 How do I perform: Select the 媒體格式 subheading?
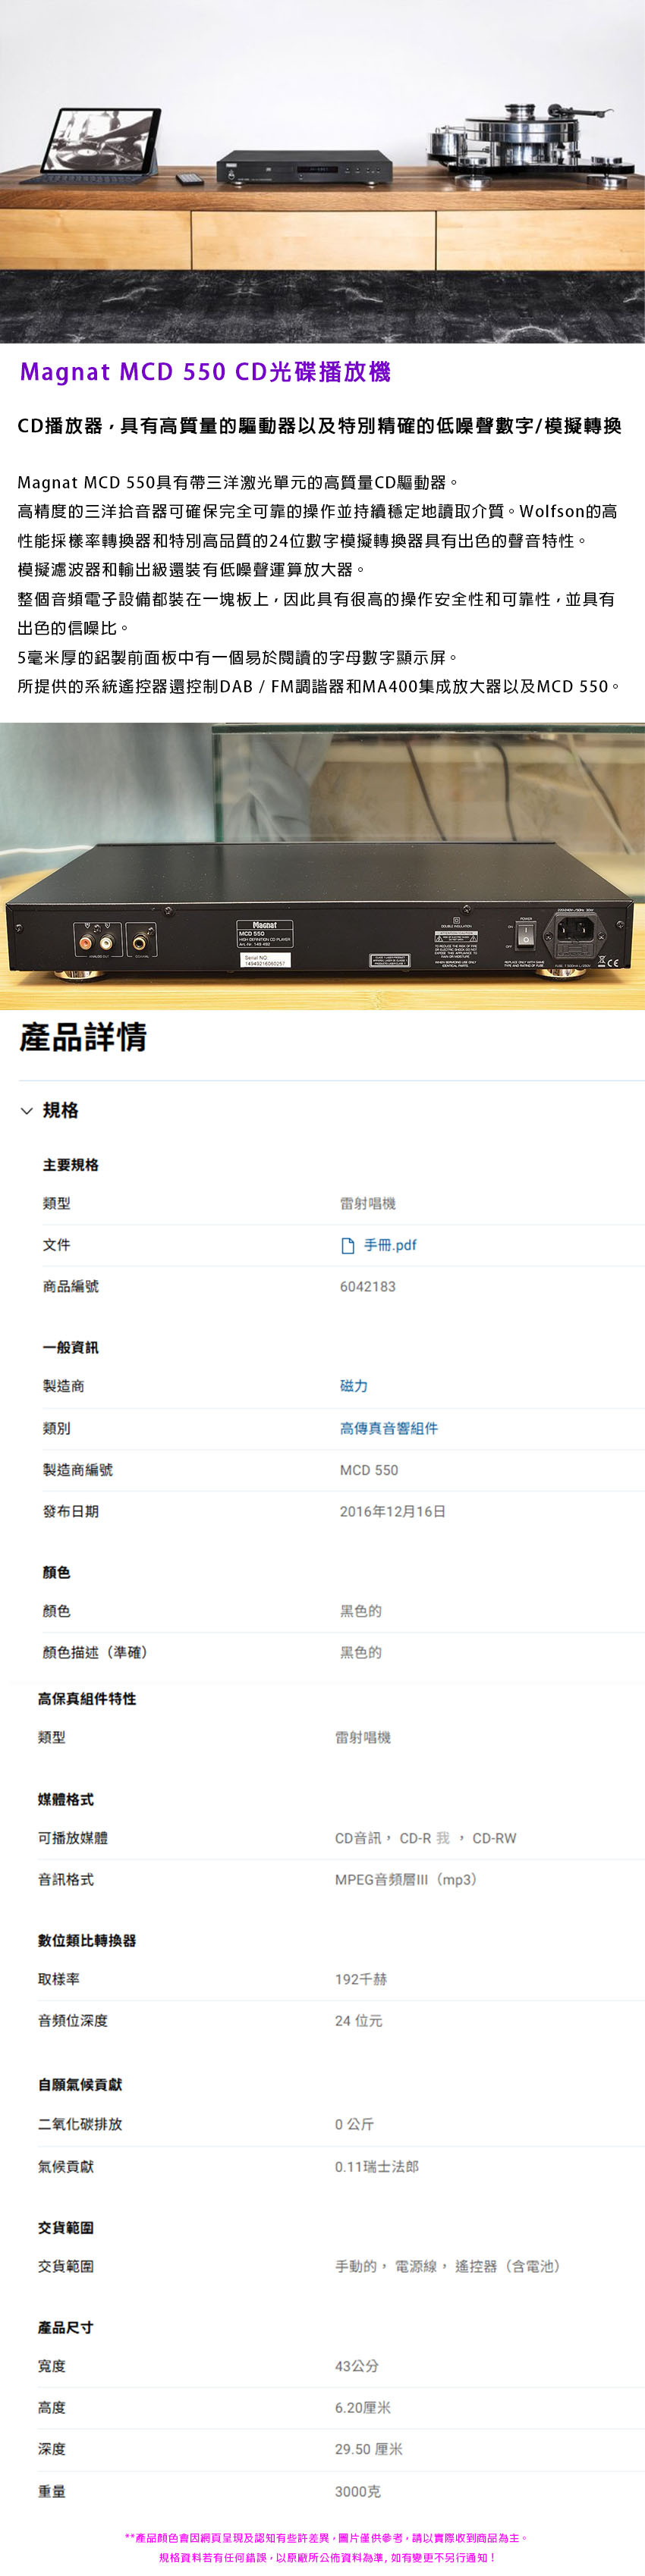point(66,1799)
